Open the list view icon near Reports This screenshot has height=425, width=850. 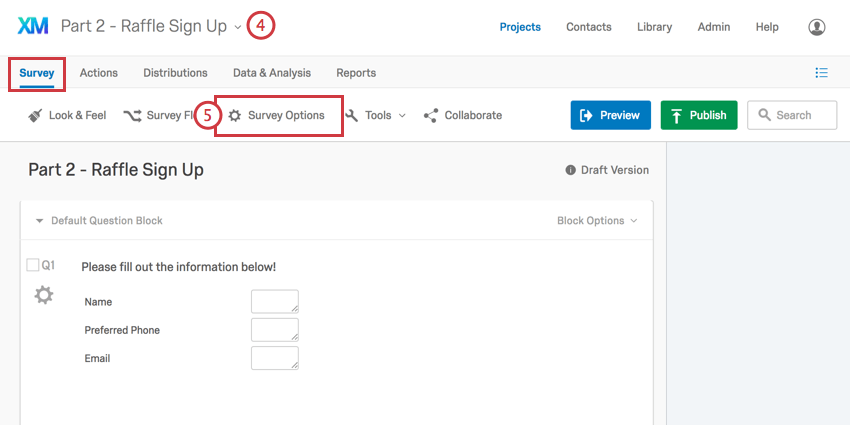point(822,73)
